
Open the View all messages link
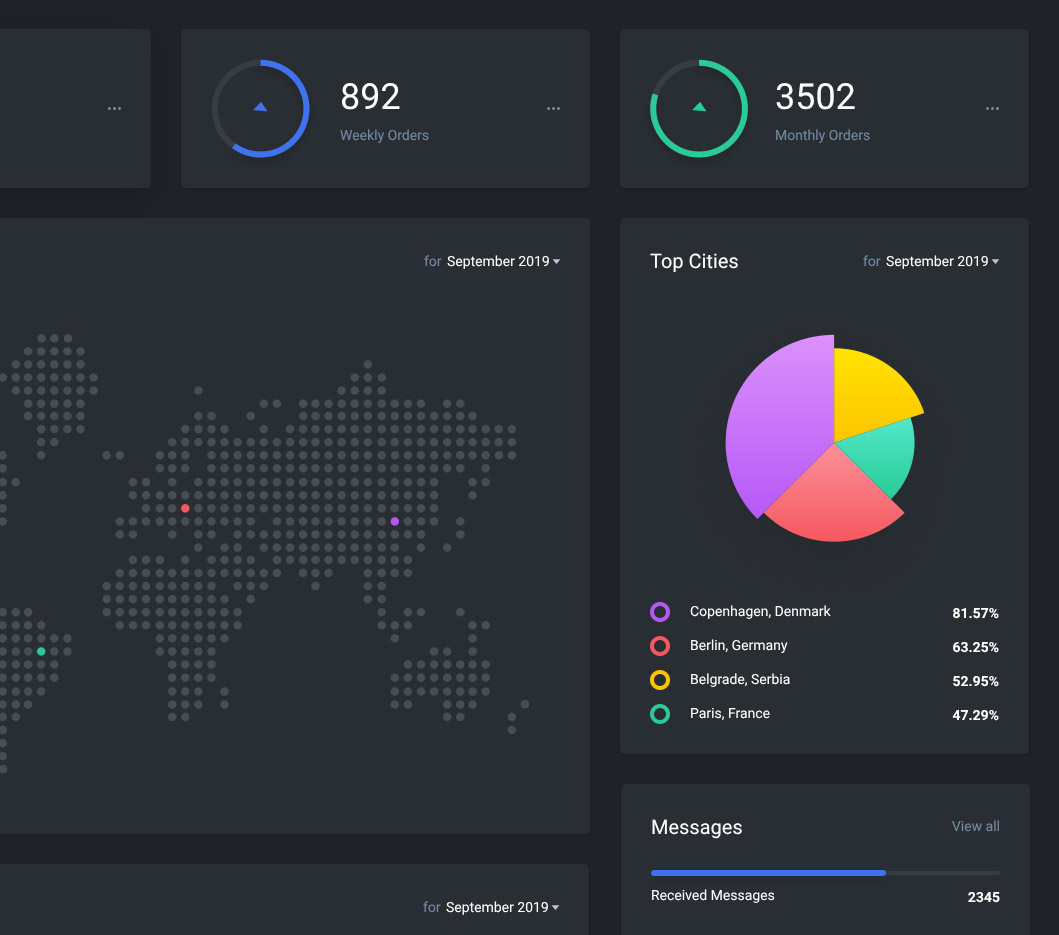click(975, 826)
